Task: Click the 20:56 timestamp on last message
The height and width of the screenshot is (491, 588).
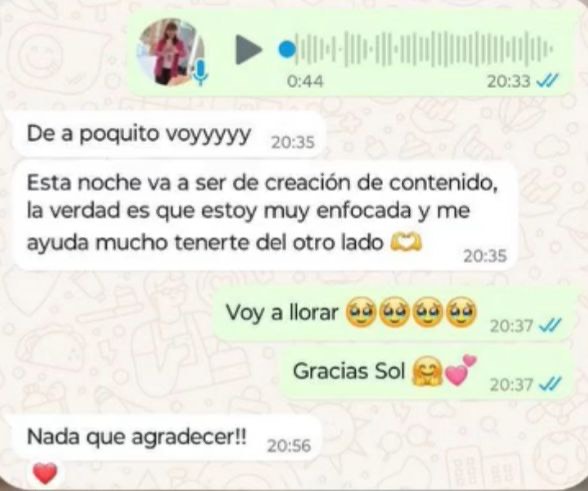Action: coord(289,446)
